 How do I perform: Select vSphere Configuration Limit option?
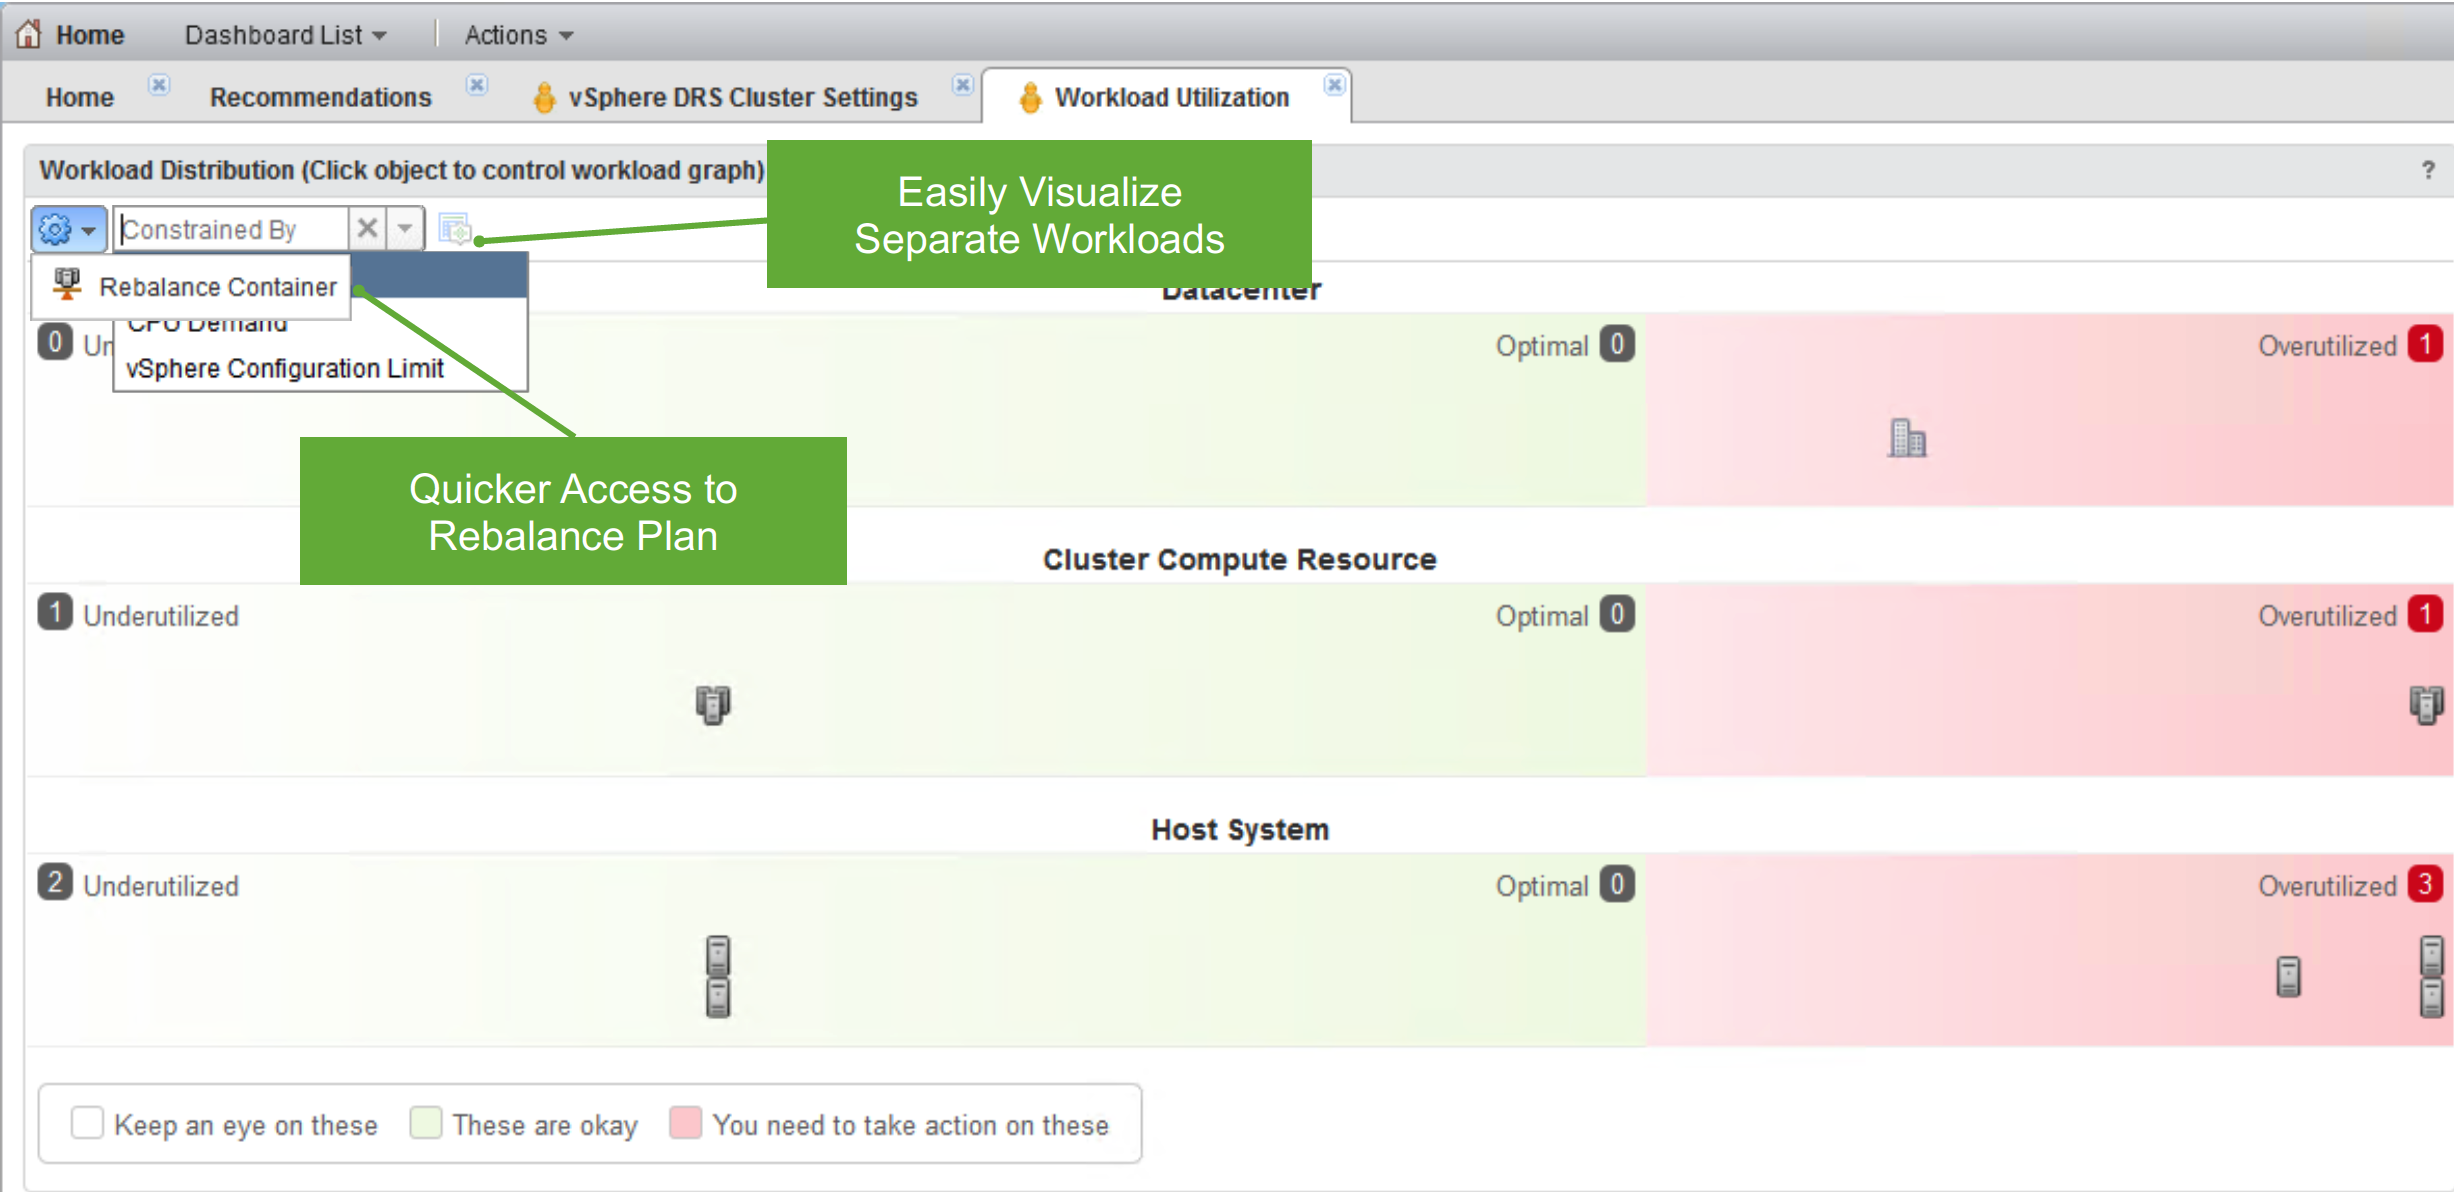tap(285, 368)
